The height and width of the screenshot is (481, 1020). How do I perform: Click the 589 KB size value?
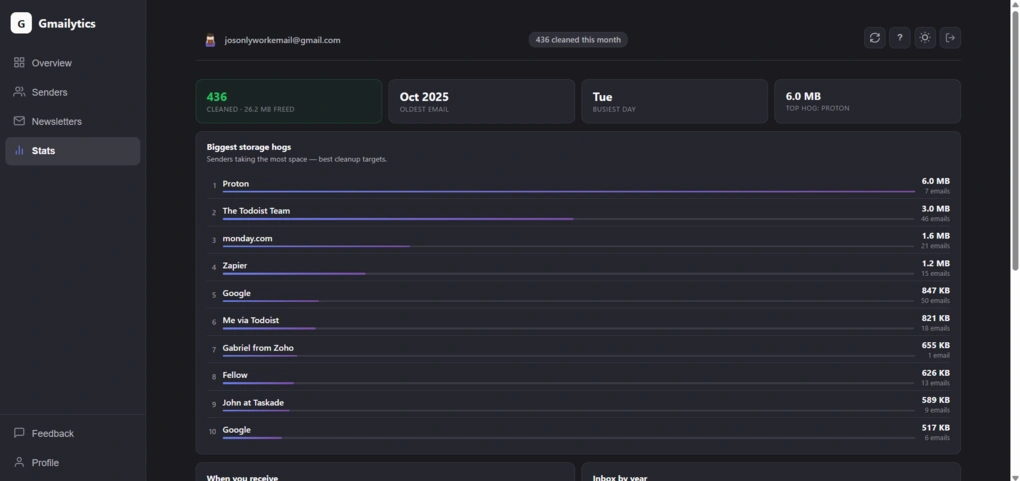935,400
